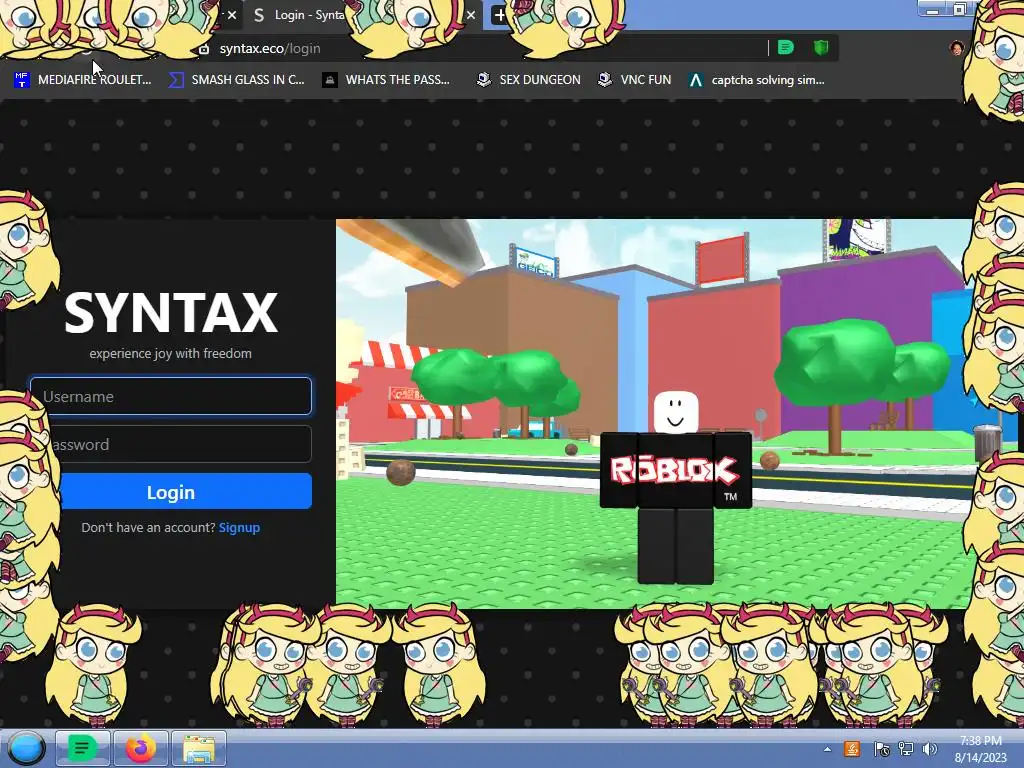Open the green chat app in taskbar
The height and width of the screenshot is (768, 1024).
coord(82,748)
